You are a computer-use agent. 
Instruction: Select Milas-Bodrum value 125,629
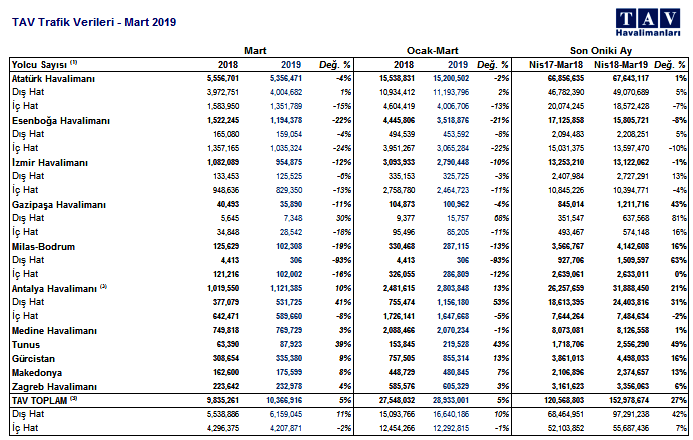click(226, 246)
